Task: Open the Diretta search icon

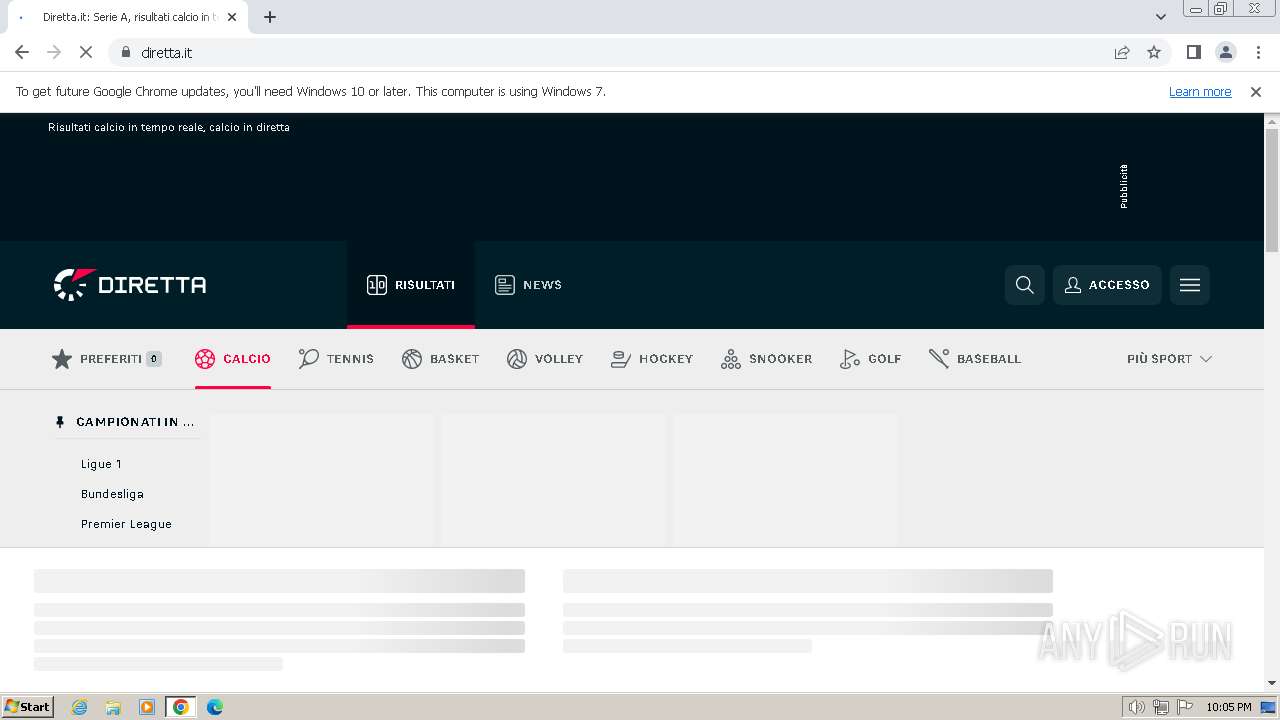Action: (x=1025, y=285)
